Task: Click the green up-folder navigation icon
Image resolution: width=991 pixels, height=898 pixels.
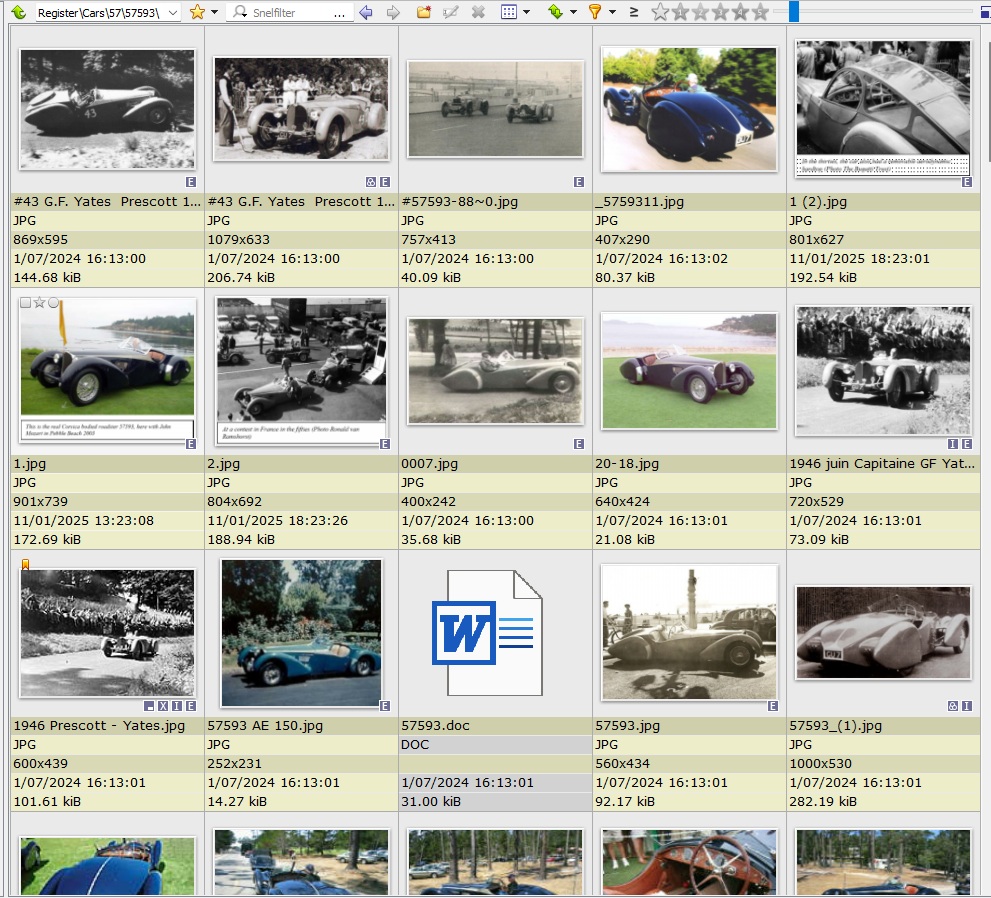Action: point(18,12)
